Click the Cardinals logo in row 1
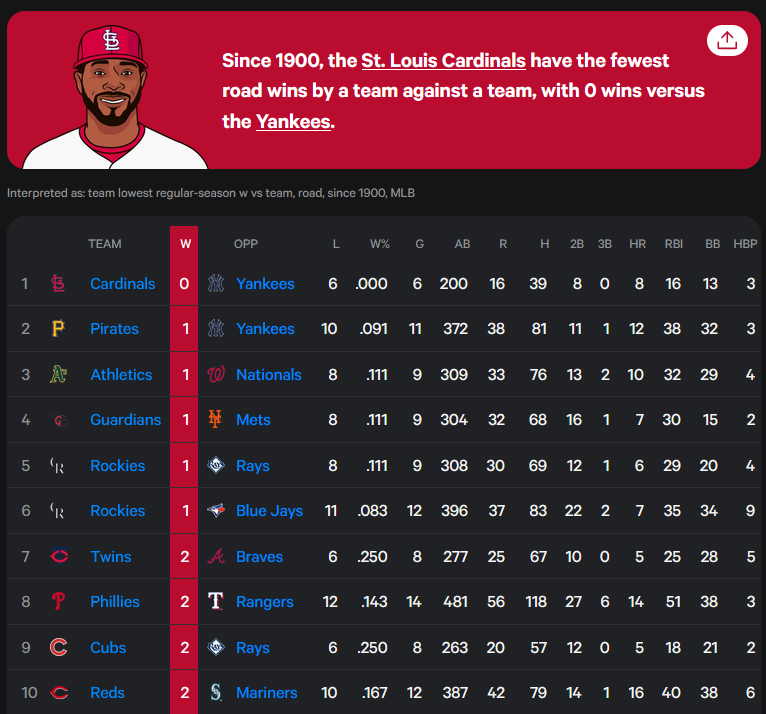This screenshot has height=714, width=766. click(x=58, y=283)
